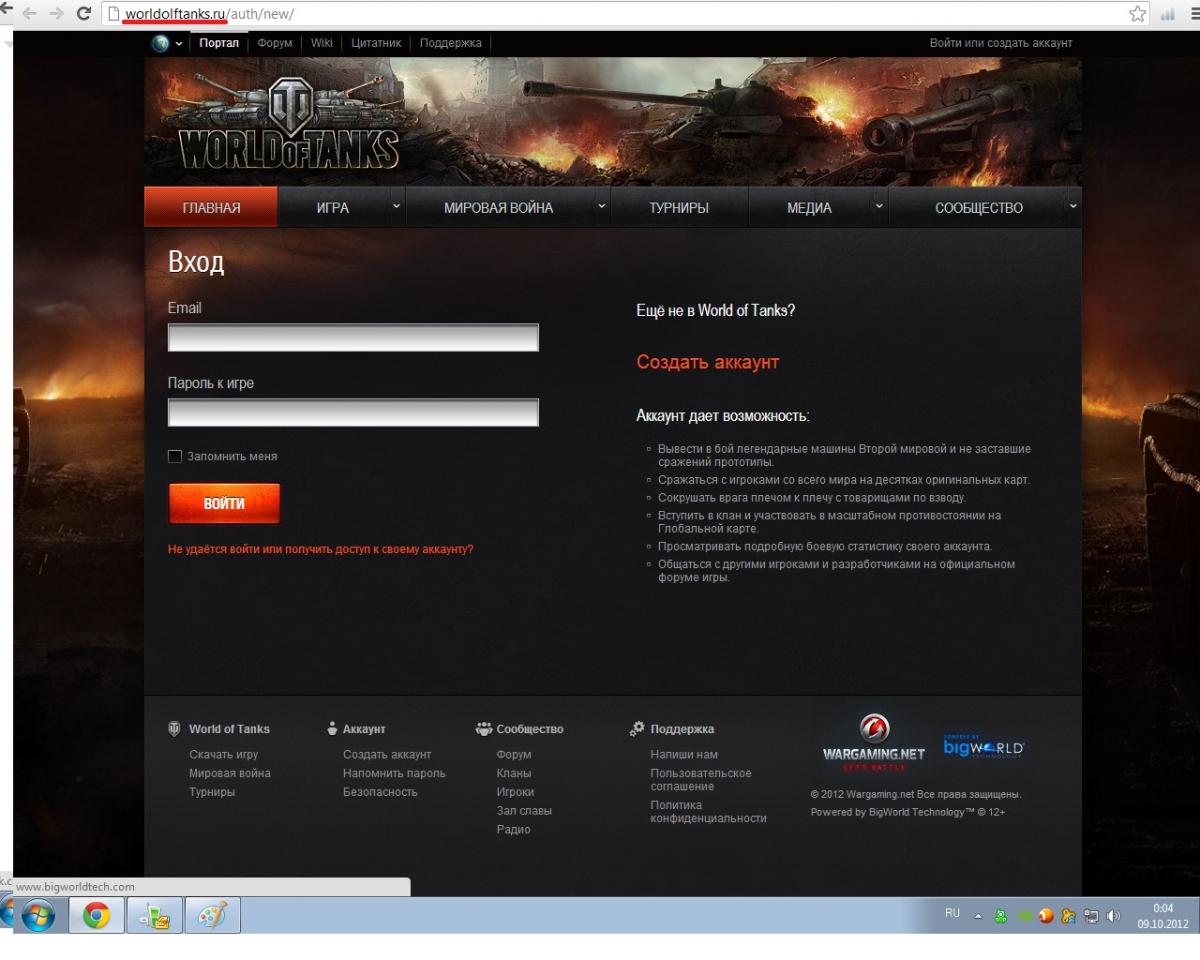Click the BigWorld technology logo
Image resolution: width=1200 pixels, height=960 pixels.
point(983,746)
